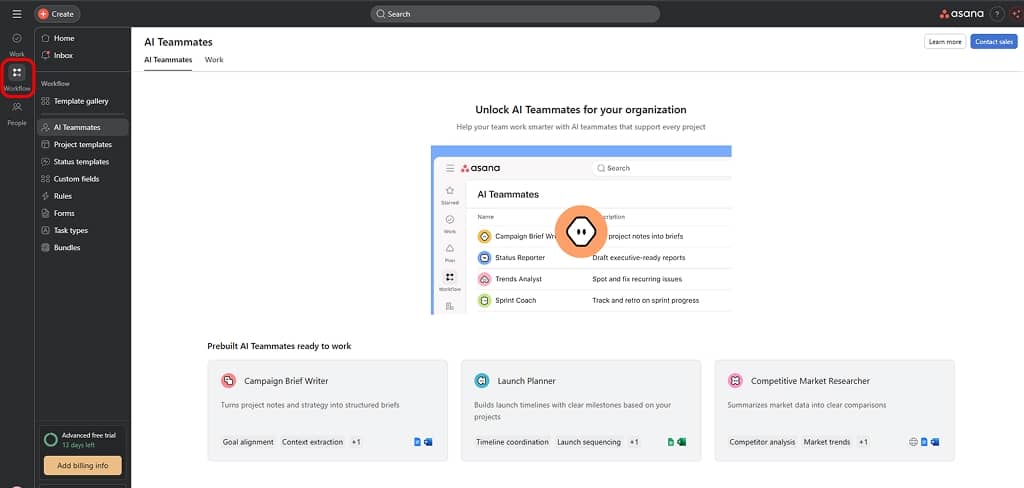Click the Excel icon on Launch Planner

(682, 442)
